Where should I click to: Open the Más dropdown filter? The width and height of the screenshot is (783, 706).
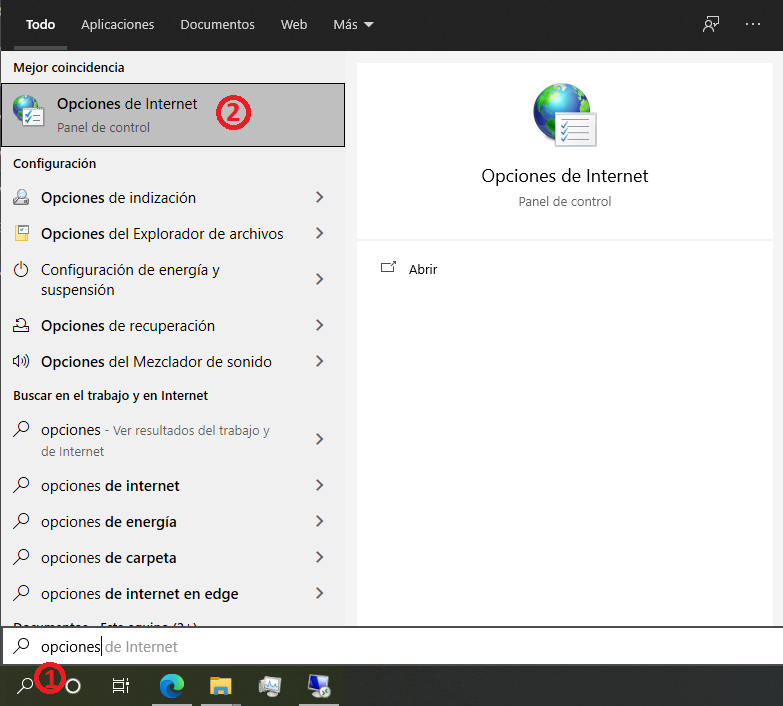(x=353, y=24)
